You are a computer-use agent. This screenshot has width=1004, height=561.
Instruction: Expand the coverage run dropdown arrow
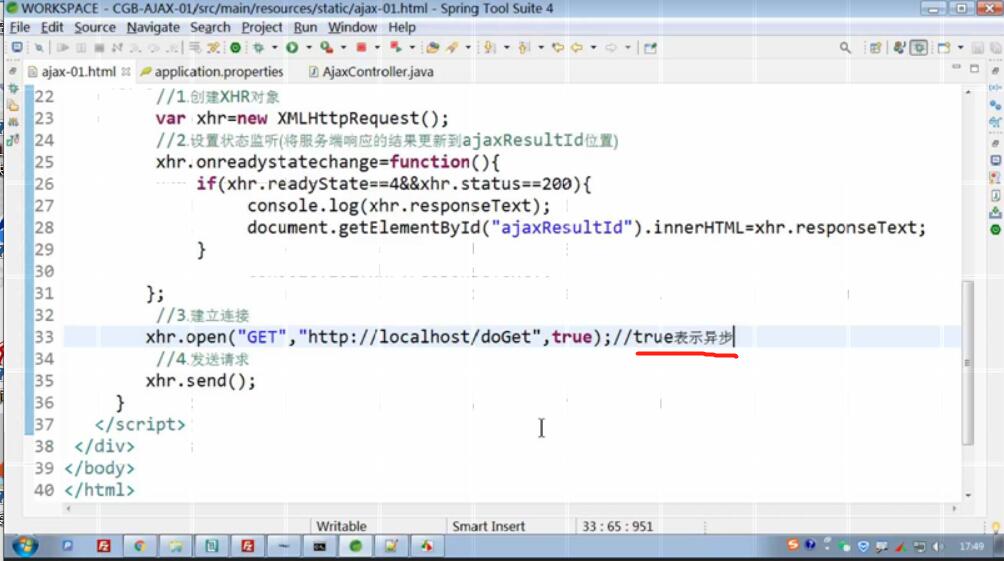(x=343, y=47)
